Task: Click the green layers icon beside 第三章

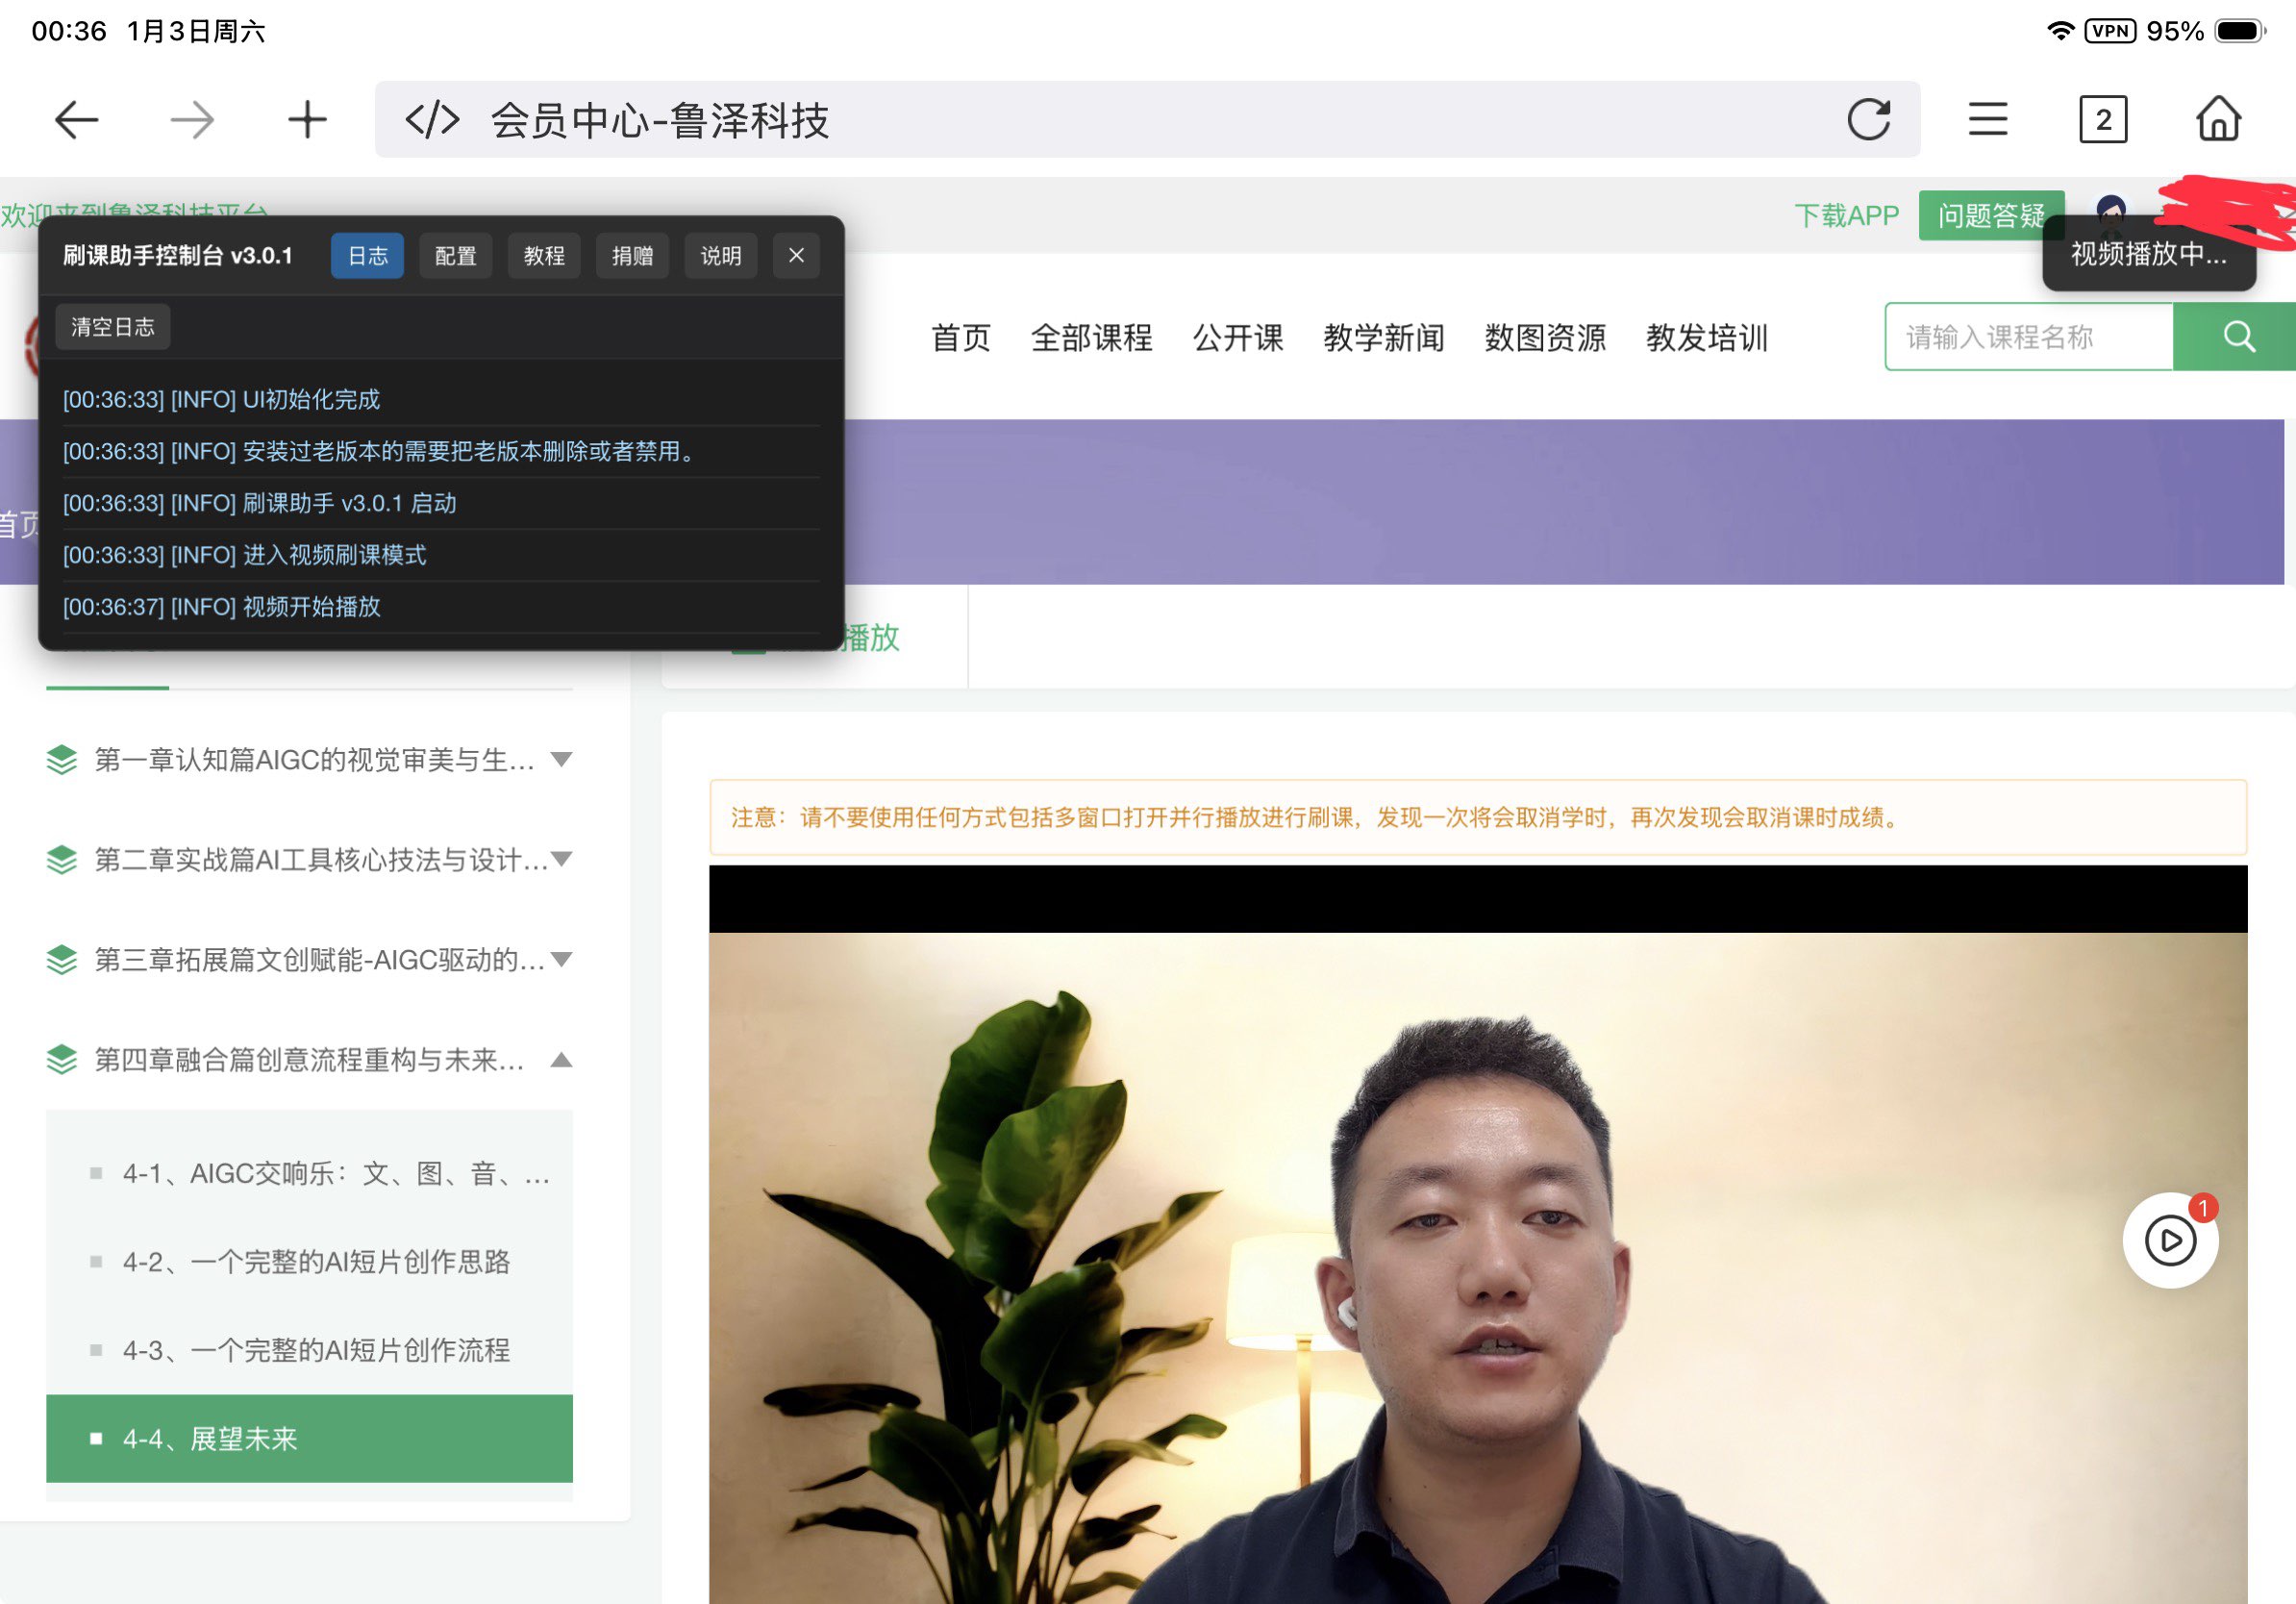Action: 61,960
